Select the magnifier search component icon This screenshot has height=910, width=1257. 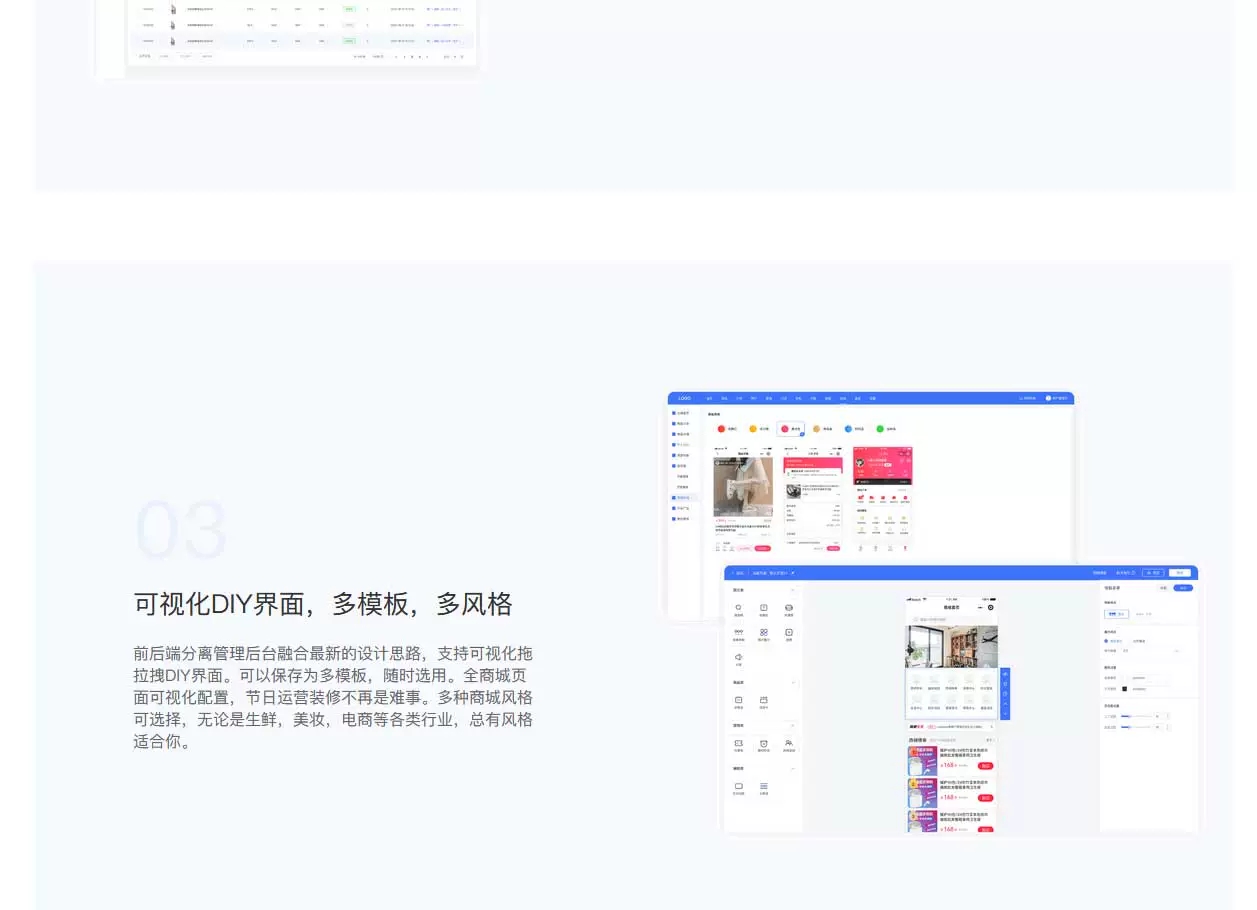(739, 608)
